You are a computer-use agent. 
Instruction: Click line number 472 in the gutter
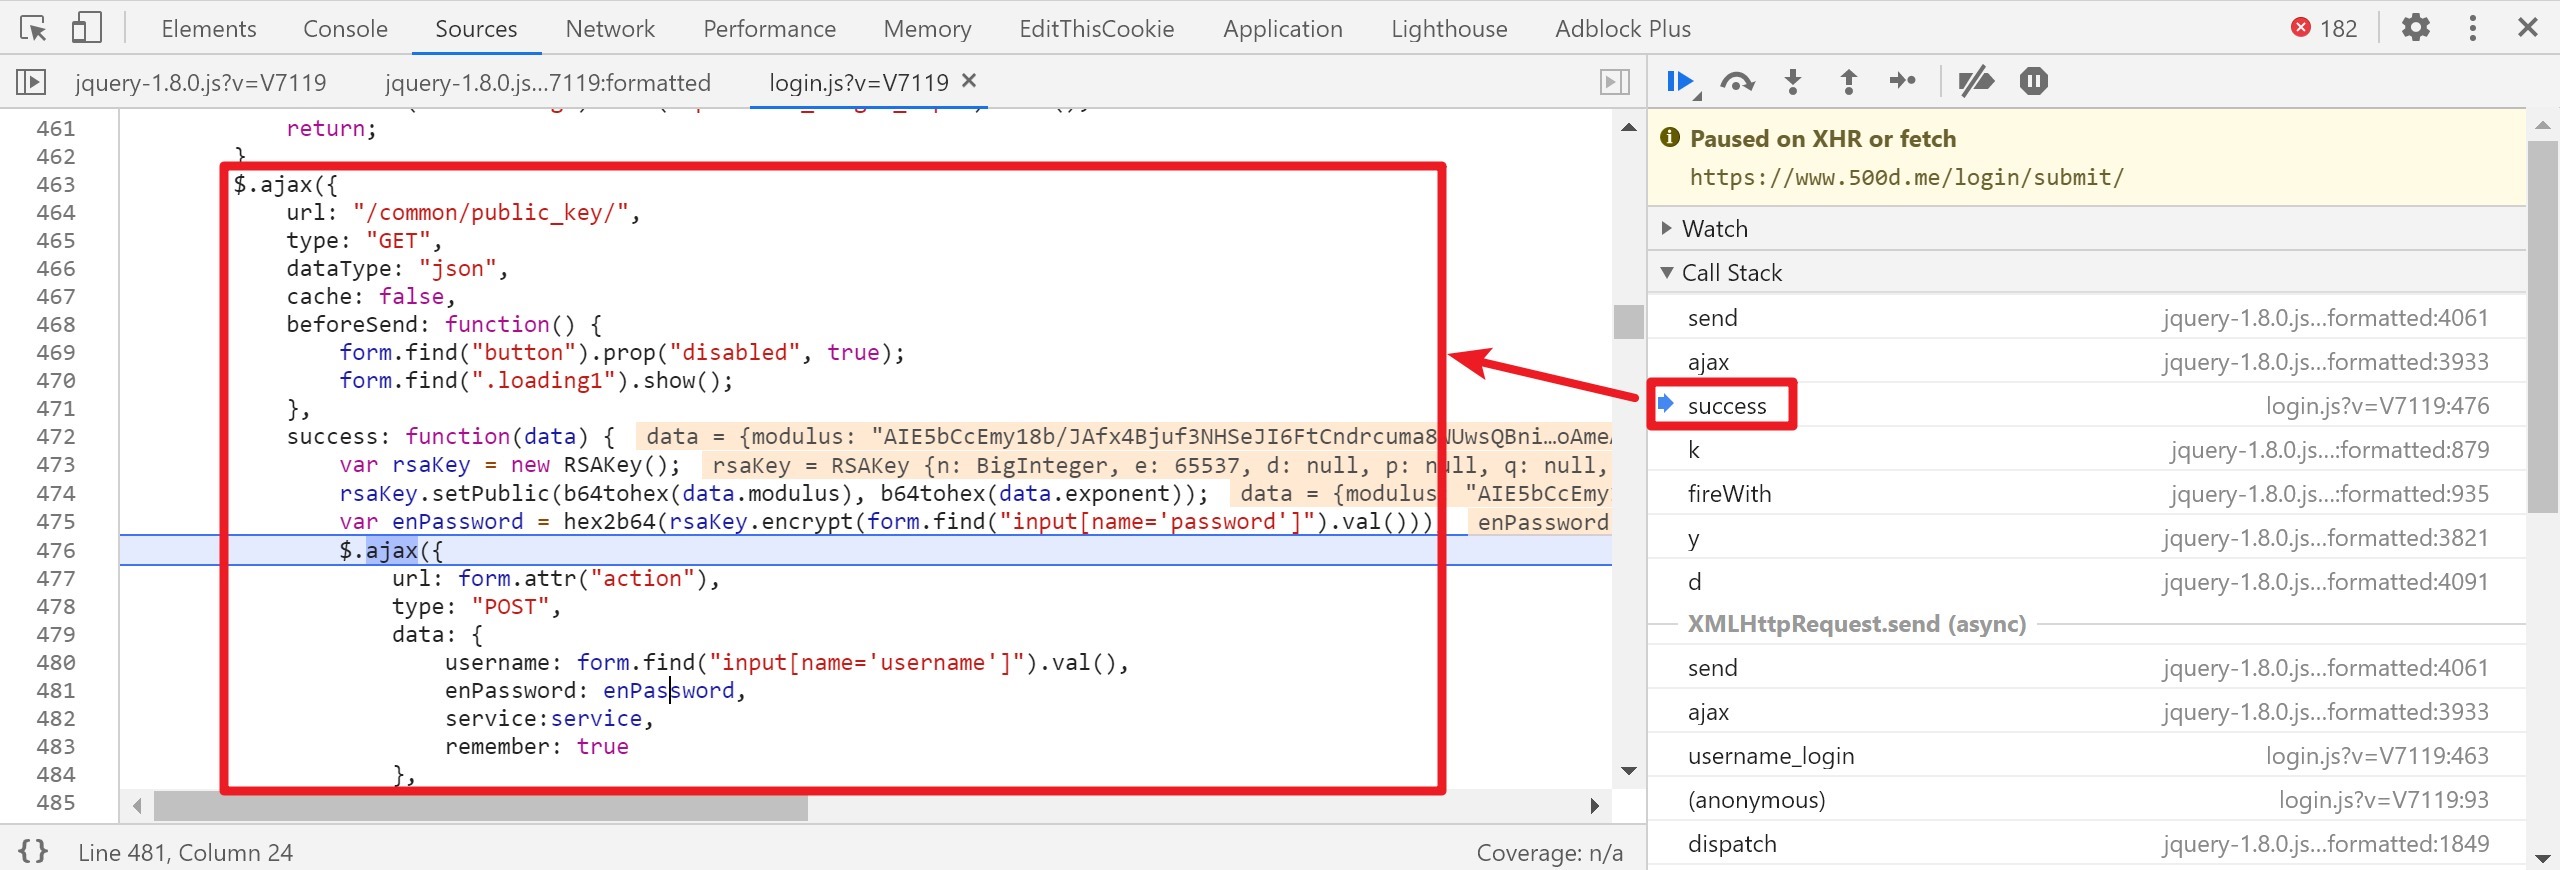(x=56, y=437)
